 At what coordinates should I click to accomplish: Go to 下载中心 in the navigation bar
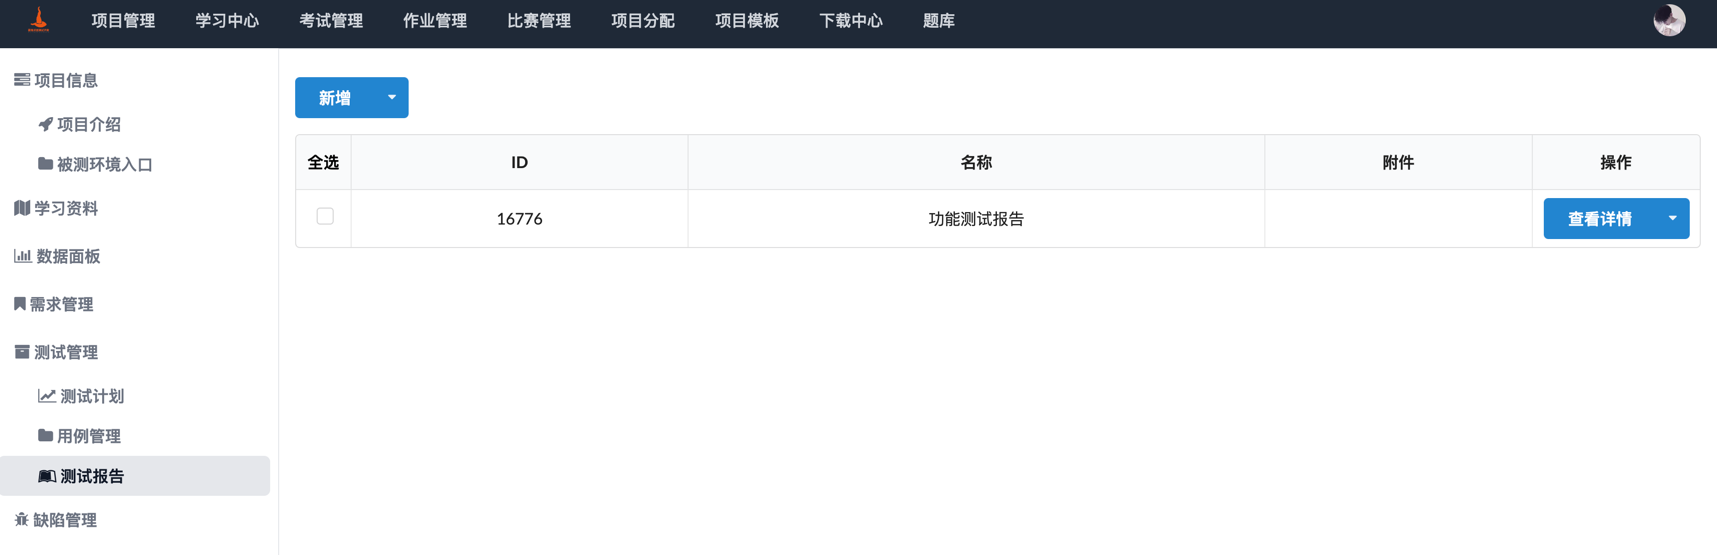(x=850, y=21)
